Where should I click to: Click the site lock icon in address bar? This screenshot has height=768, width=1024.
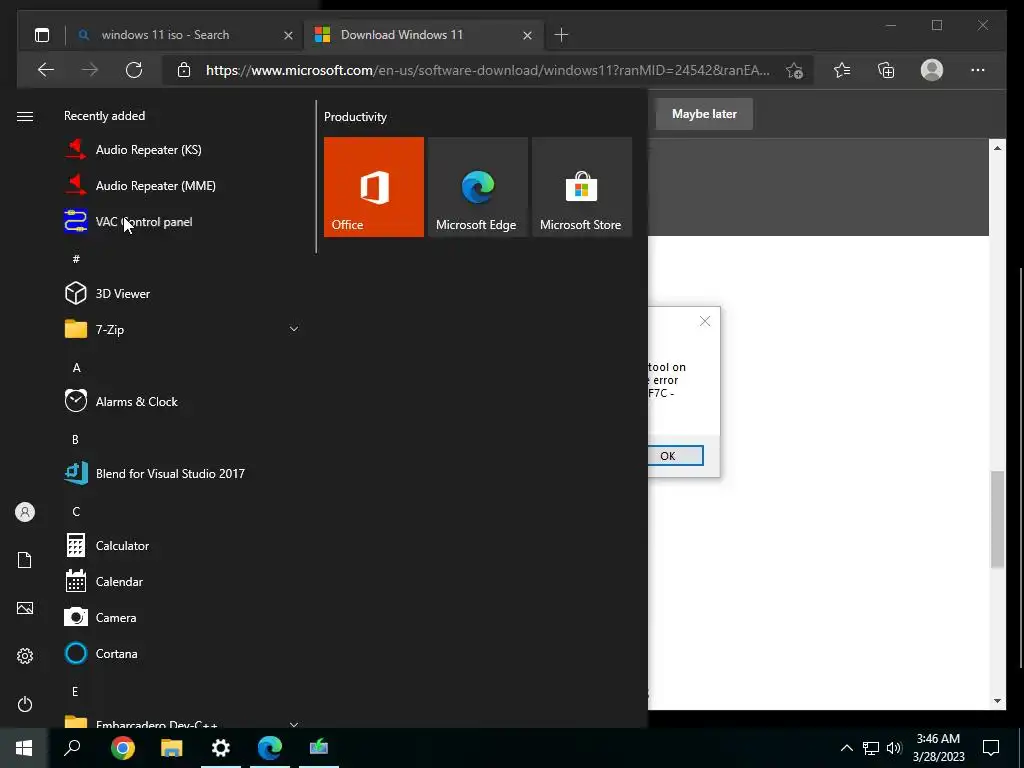[184, 70]
